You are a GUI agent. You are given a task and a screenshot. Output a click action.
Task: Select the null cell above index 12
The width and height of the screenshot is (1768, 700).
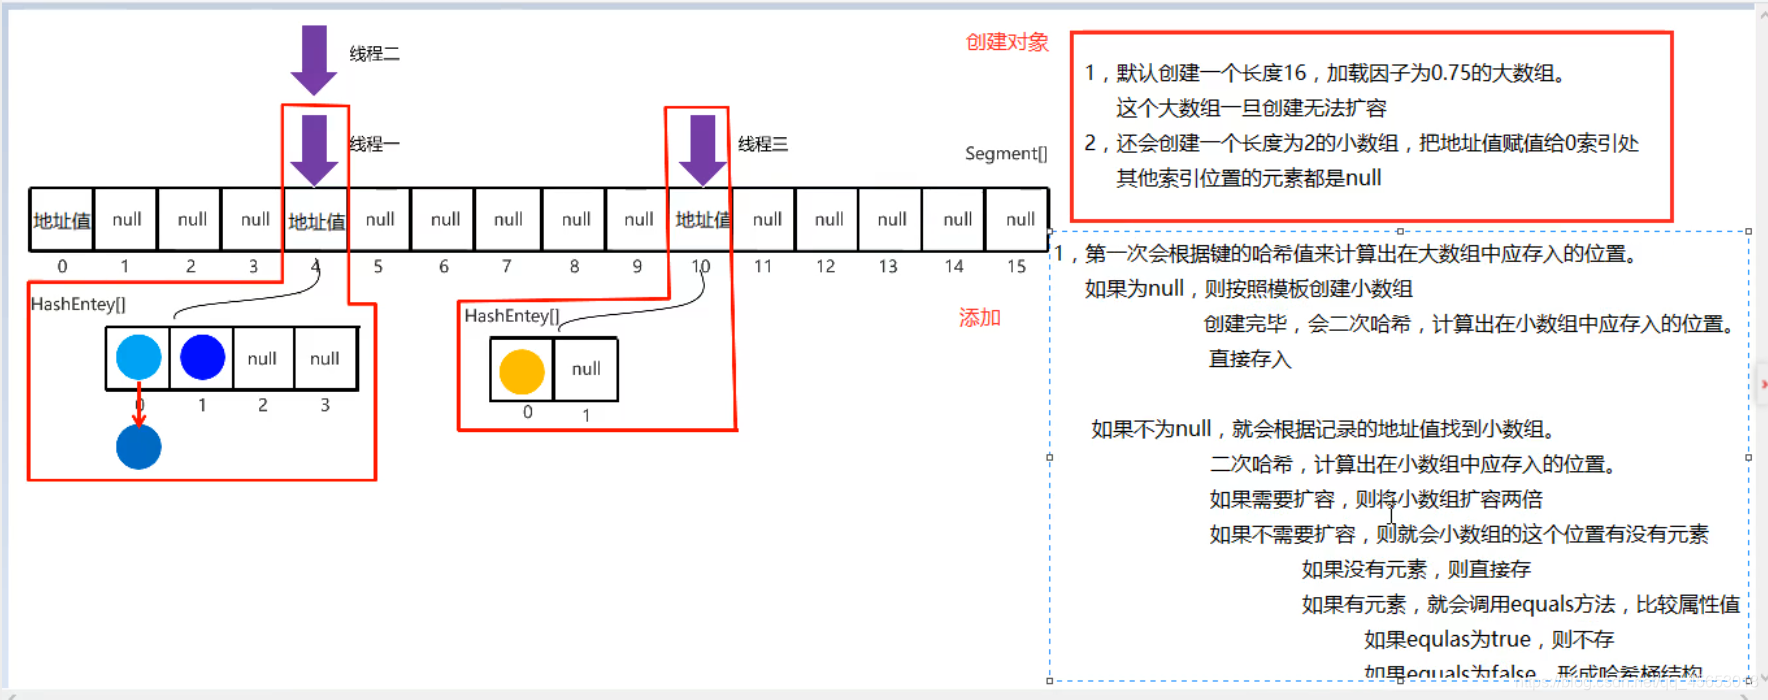(x=829, y=220)
